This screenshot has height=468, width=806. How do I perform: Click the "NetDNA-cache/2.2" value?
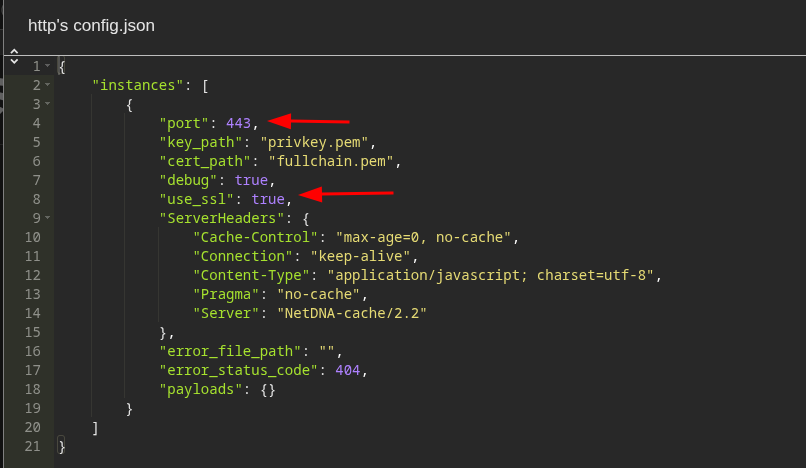coord(352,314)
